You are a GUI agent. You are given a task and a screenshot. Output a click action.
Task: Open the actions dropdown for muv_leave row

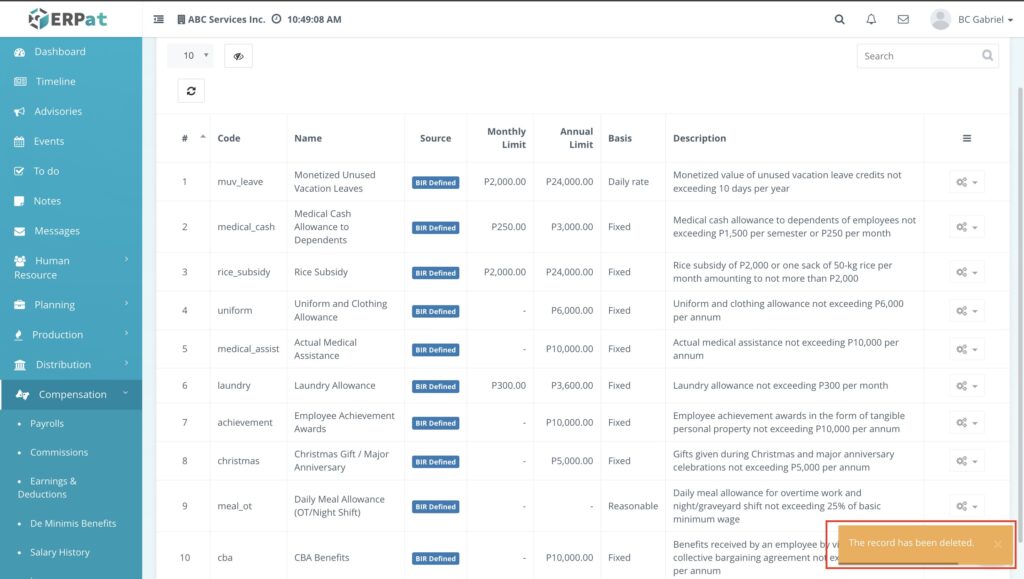coord(966,182)
